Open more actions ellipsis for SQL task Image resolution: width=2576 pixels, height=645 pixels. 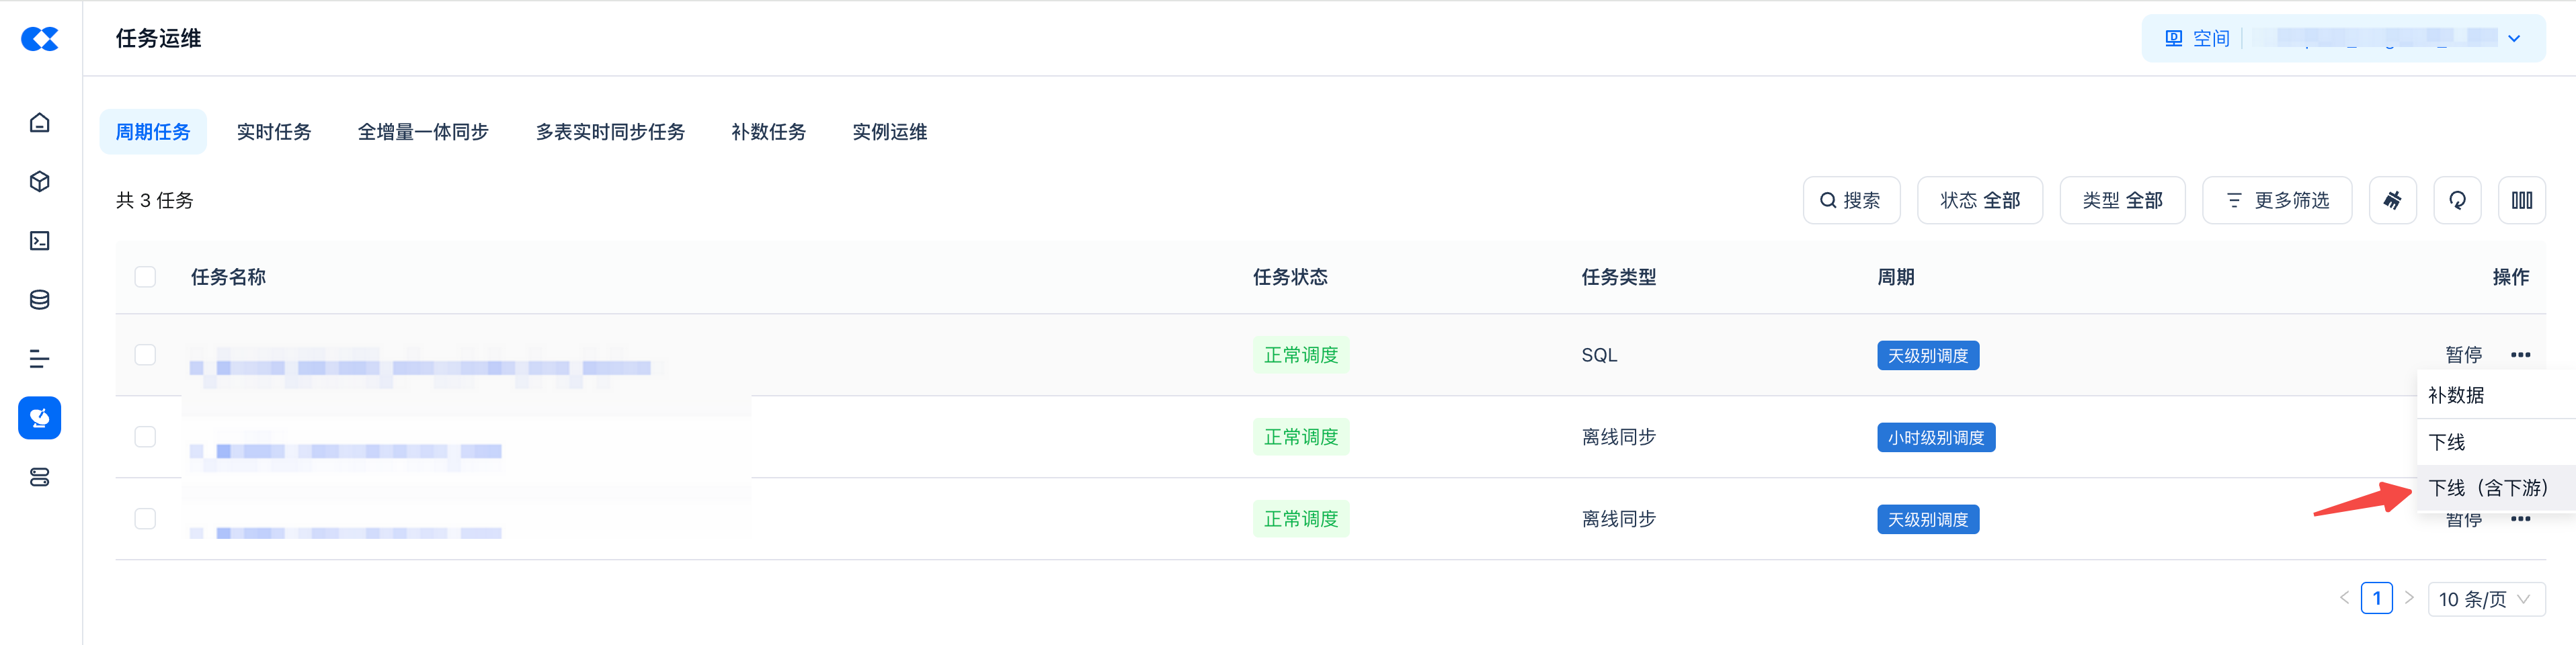tap(2520, 355)
